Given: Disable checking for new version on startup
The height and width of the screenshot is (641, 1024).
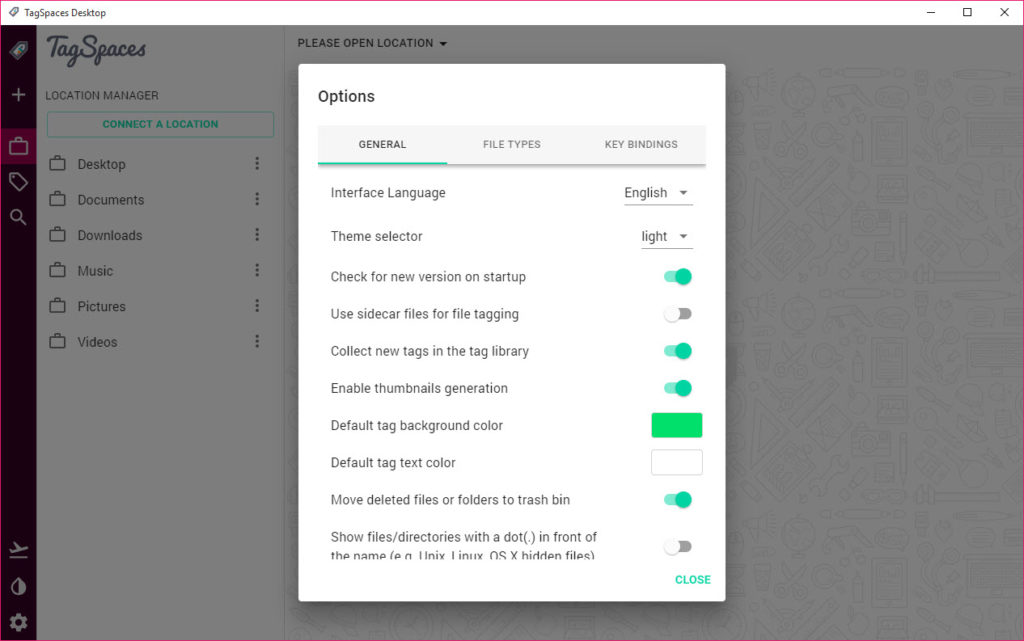Looking at the screenshot, I should coord(677,276).
